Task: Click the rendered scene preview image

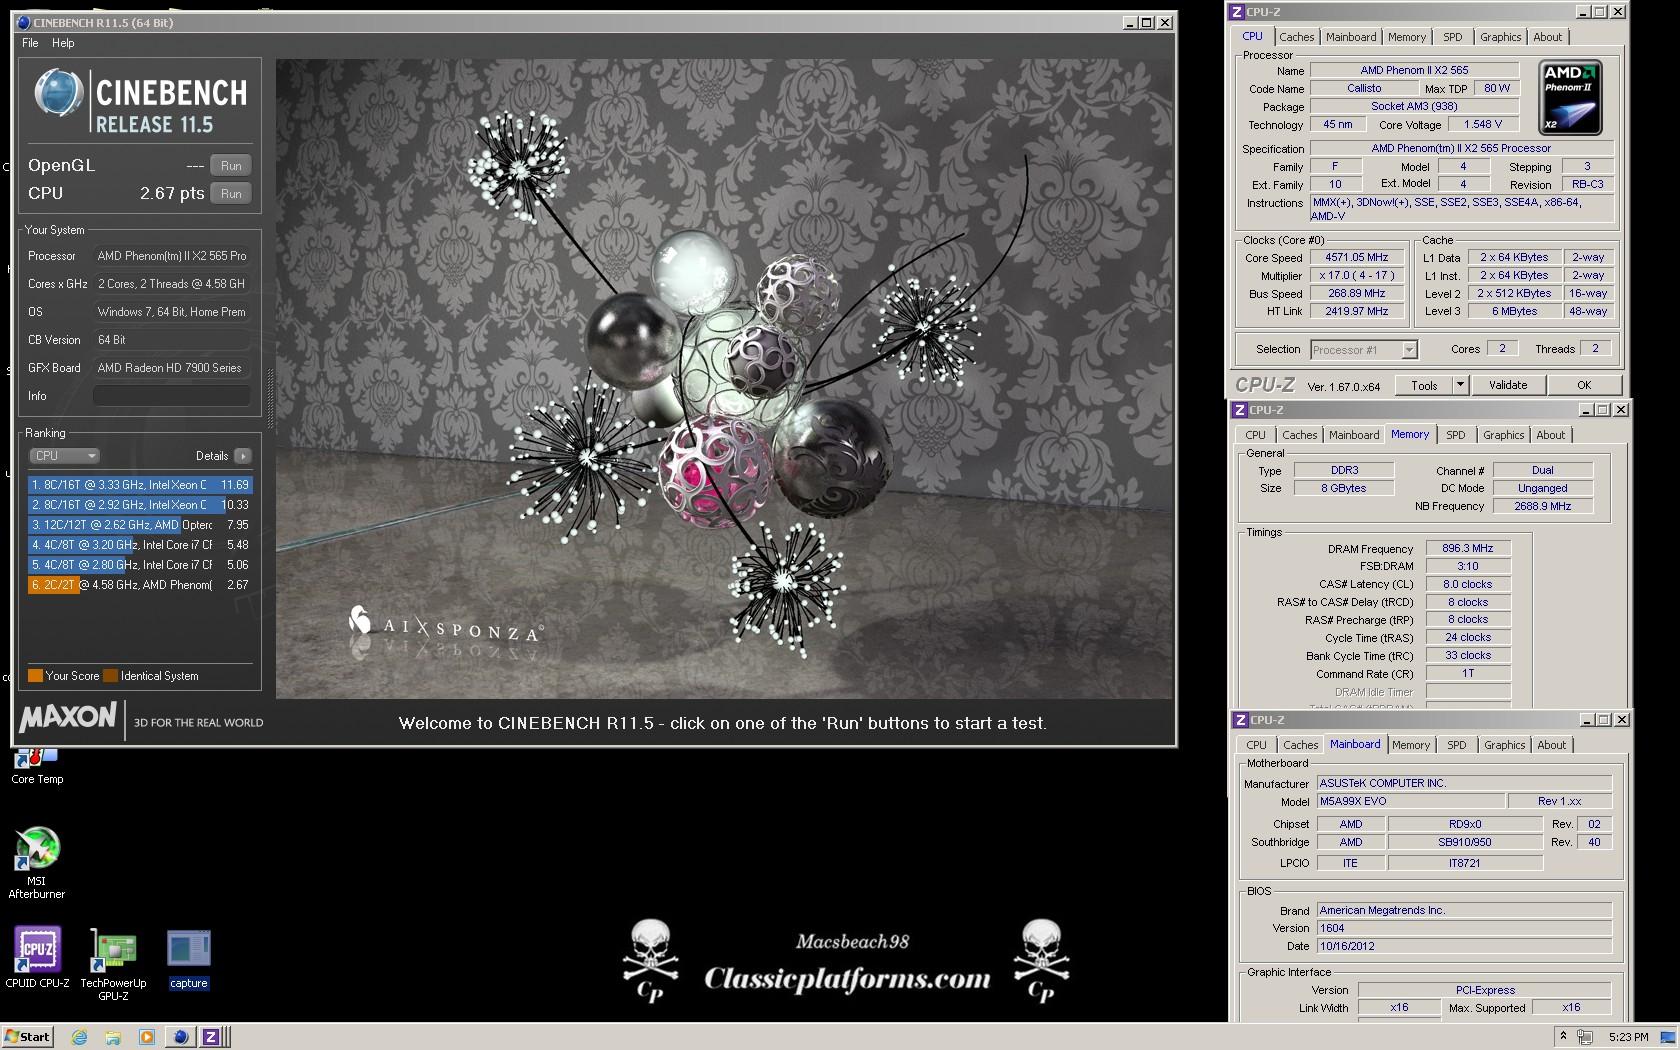Action: pyautogui.click(x=724, y=378)
